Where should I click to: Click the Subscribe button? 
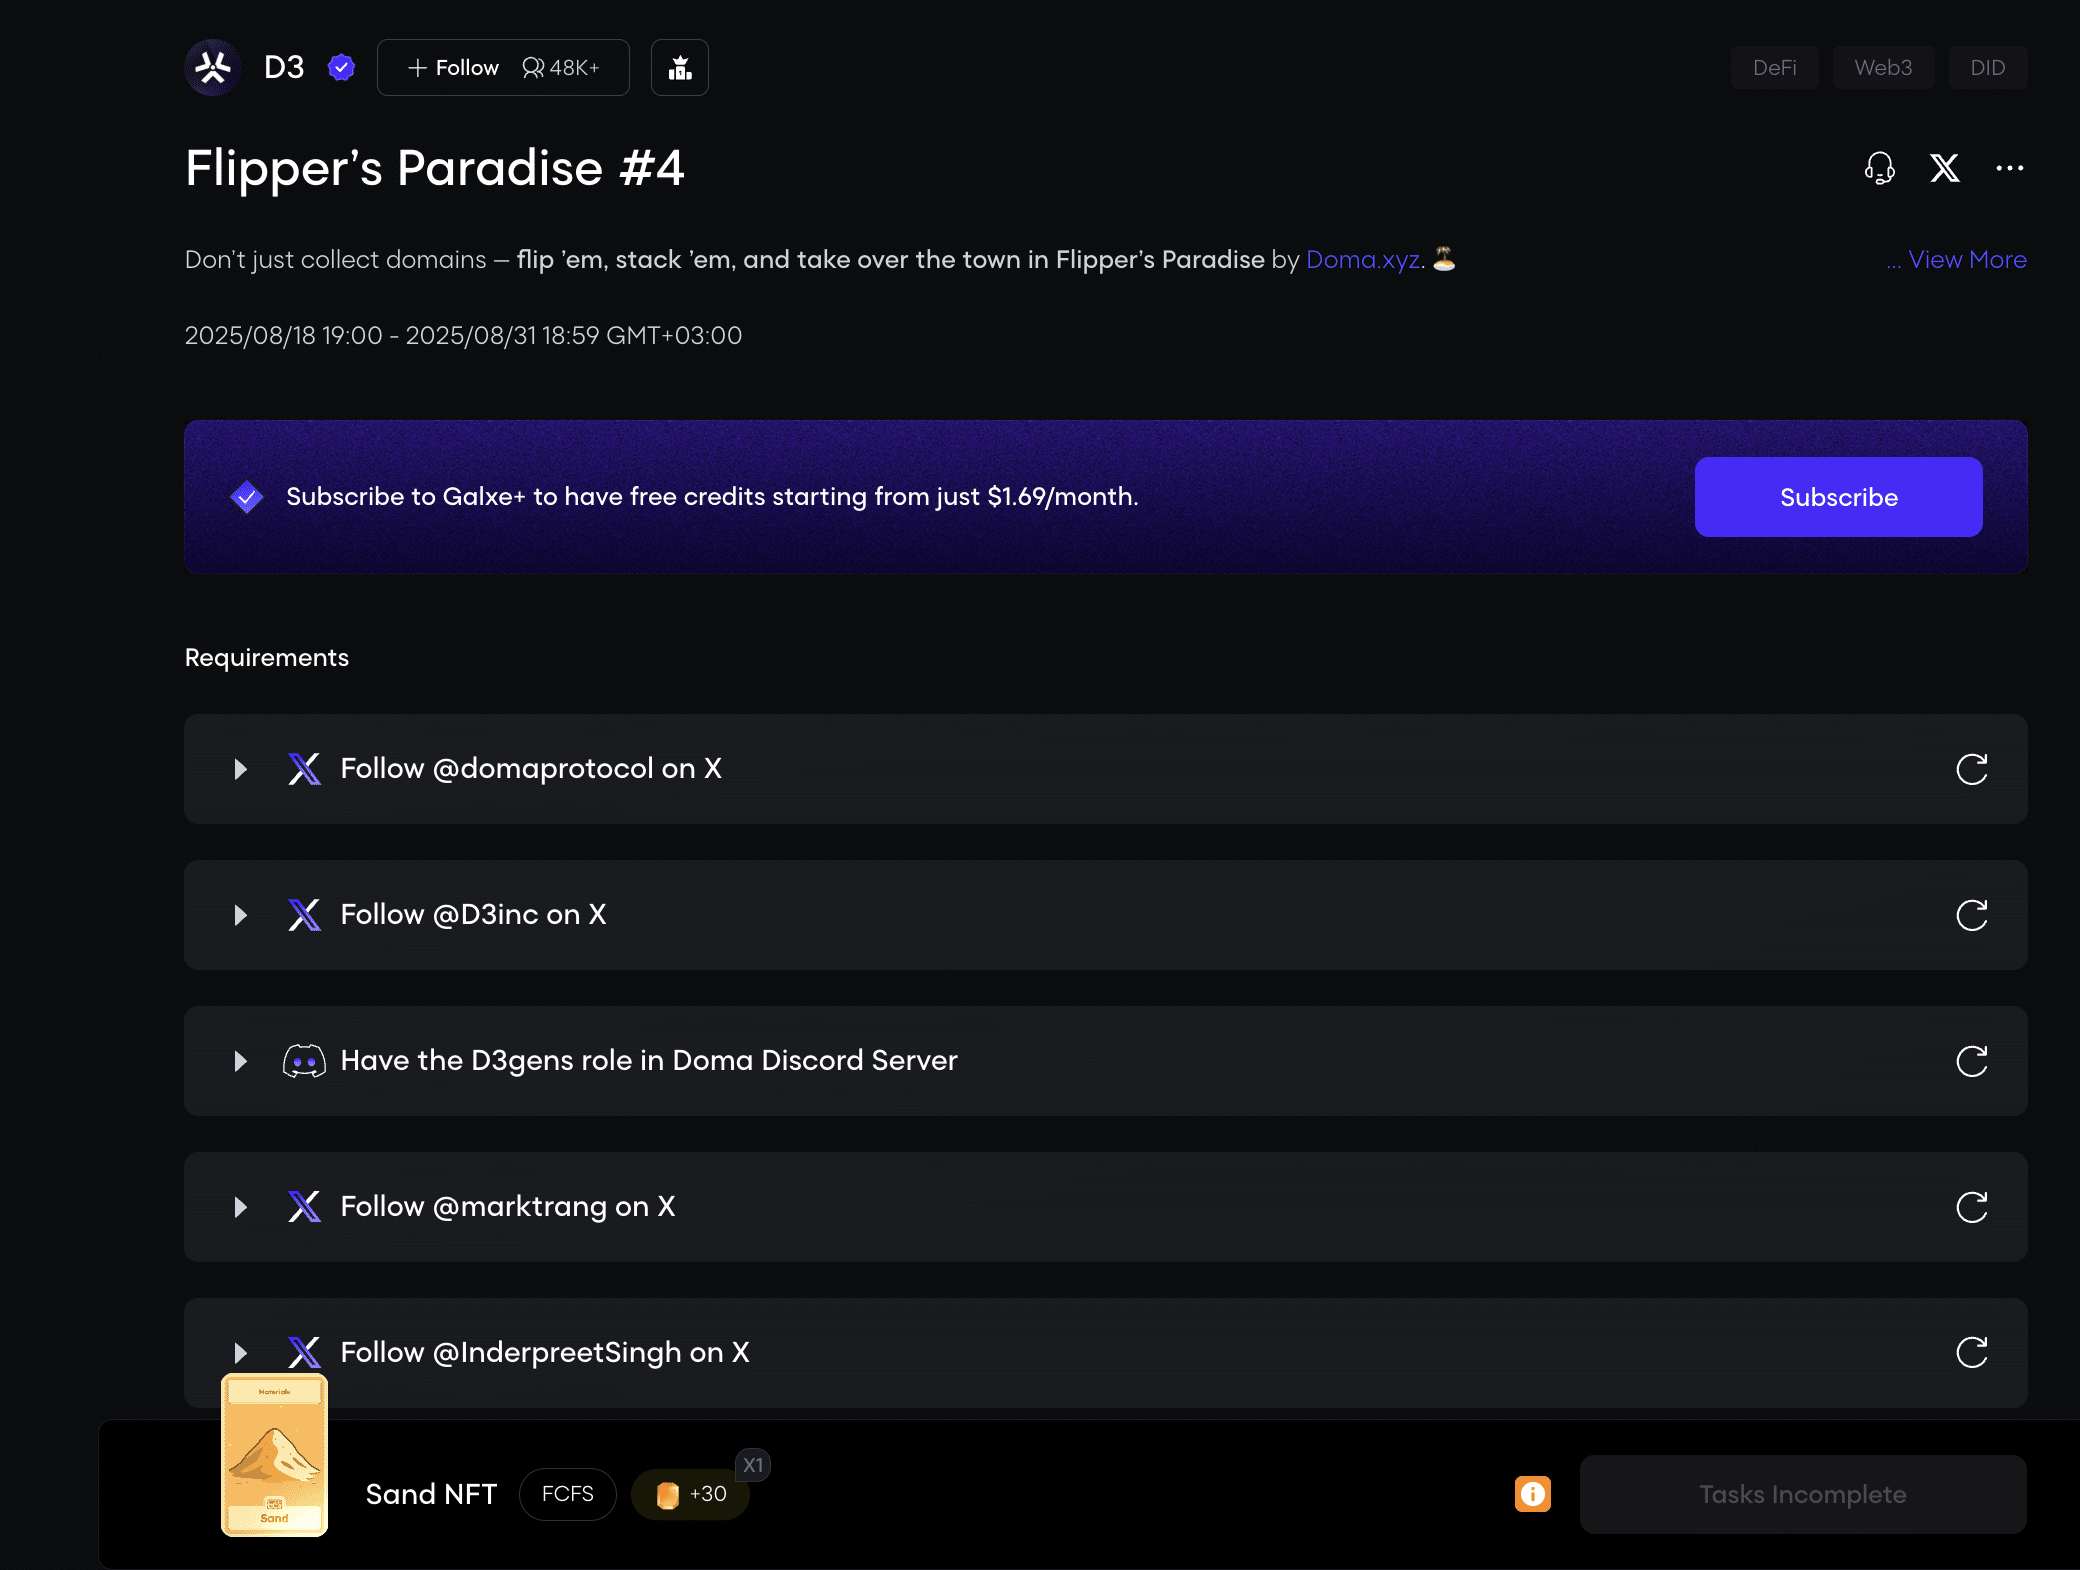click(1838, 497)
